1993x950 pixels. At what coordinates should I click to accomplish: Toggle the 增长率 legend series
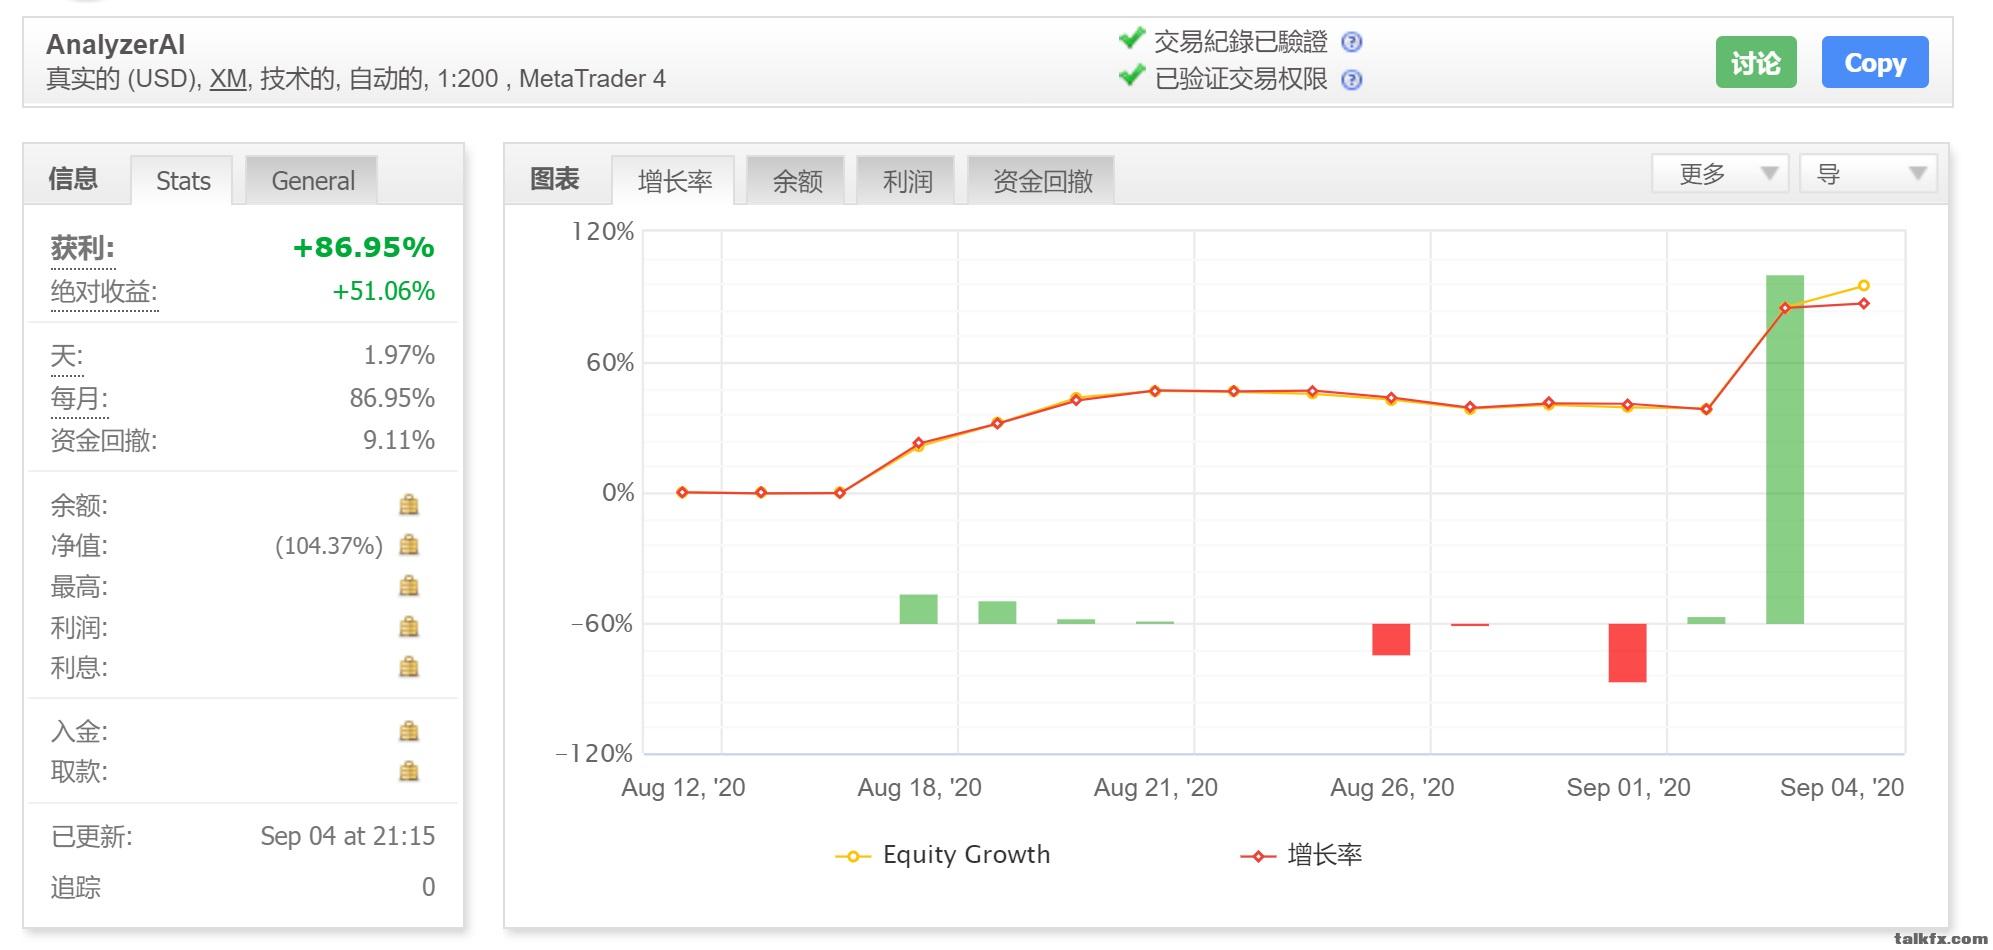(1301, 855)
